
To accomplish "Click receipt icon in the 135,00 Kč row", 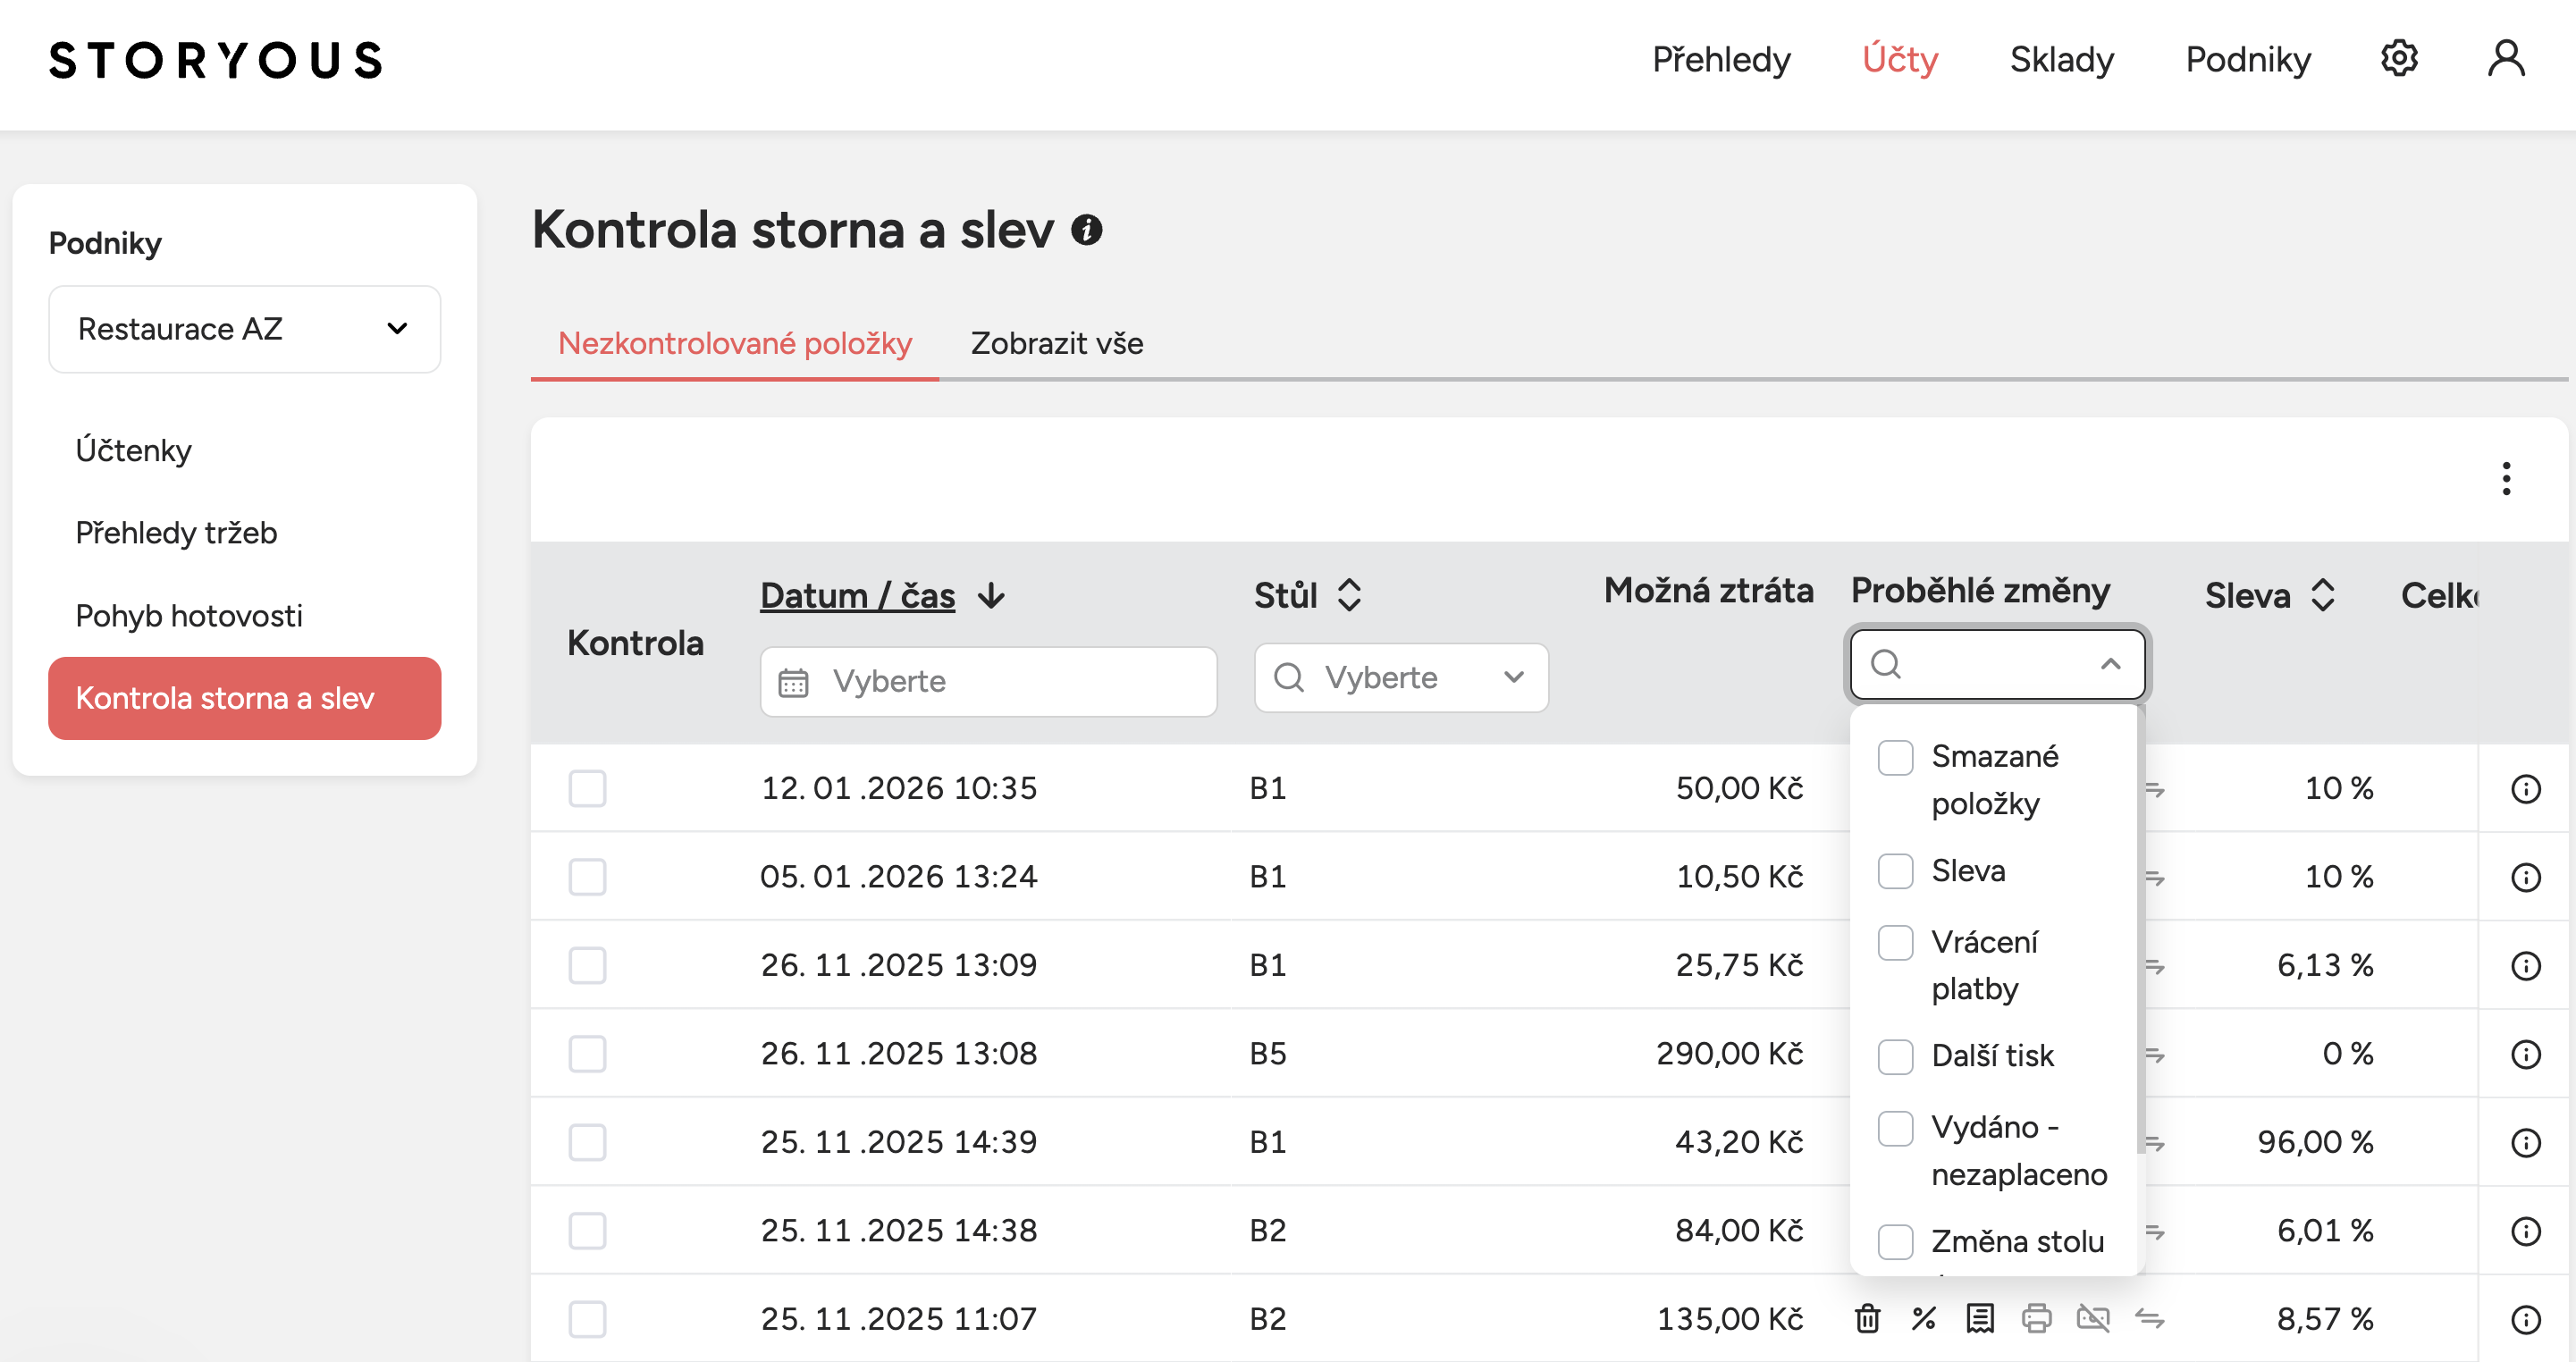I will tap(1980, 1318).
